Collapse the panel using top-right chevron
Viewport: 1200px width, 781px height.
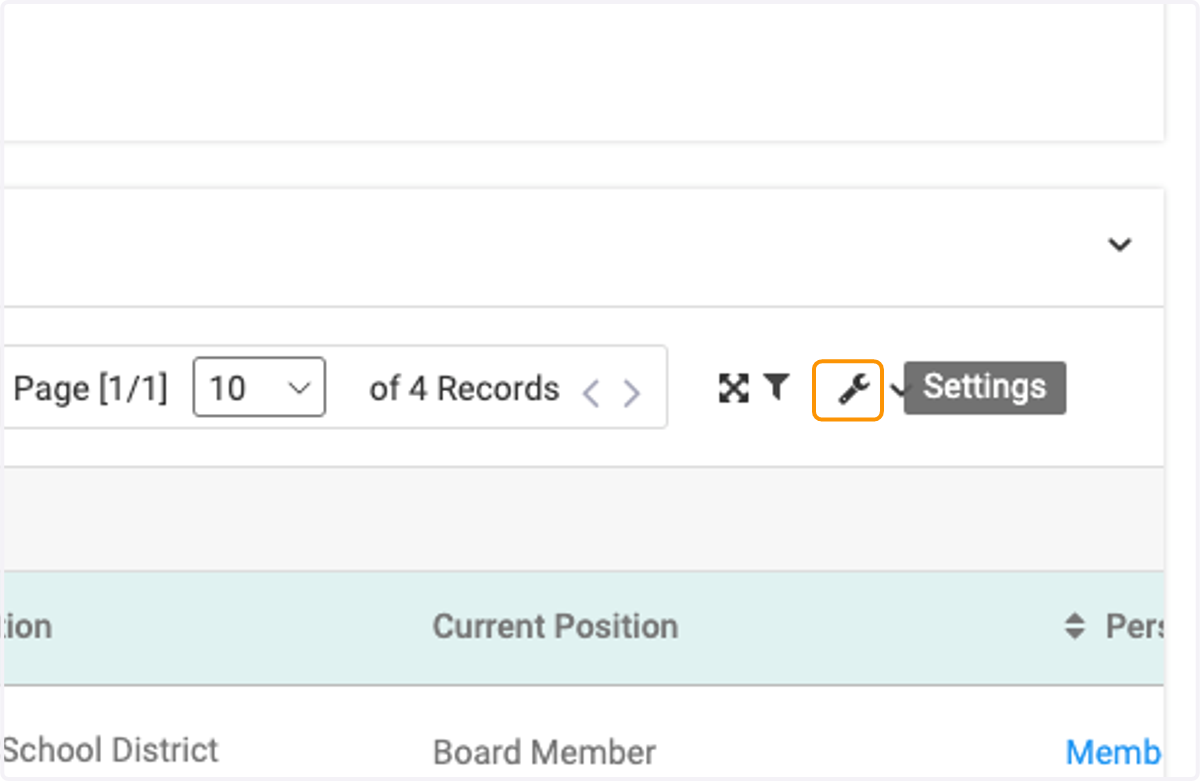[1120, 245]
